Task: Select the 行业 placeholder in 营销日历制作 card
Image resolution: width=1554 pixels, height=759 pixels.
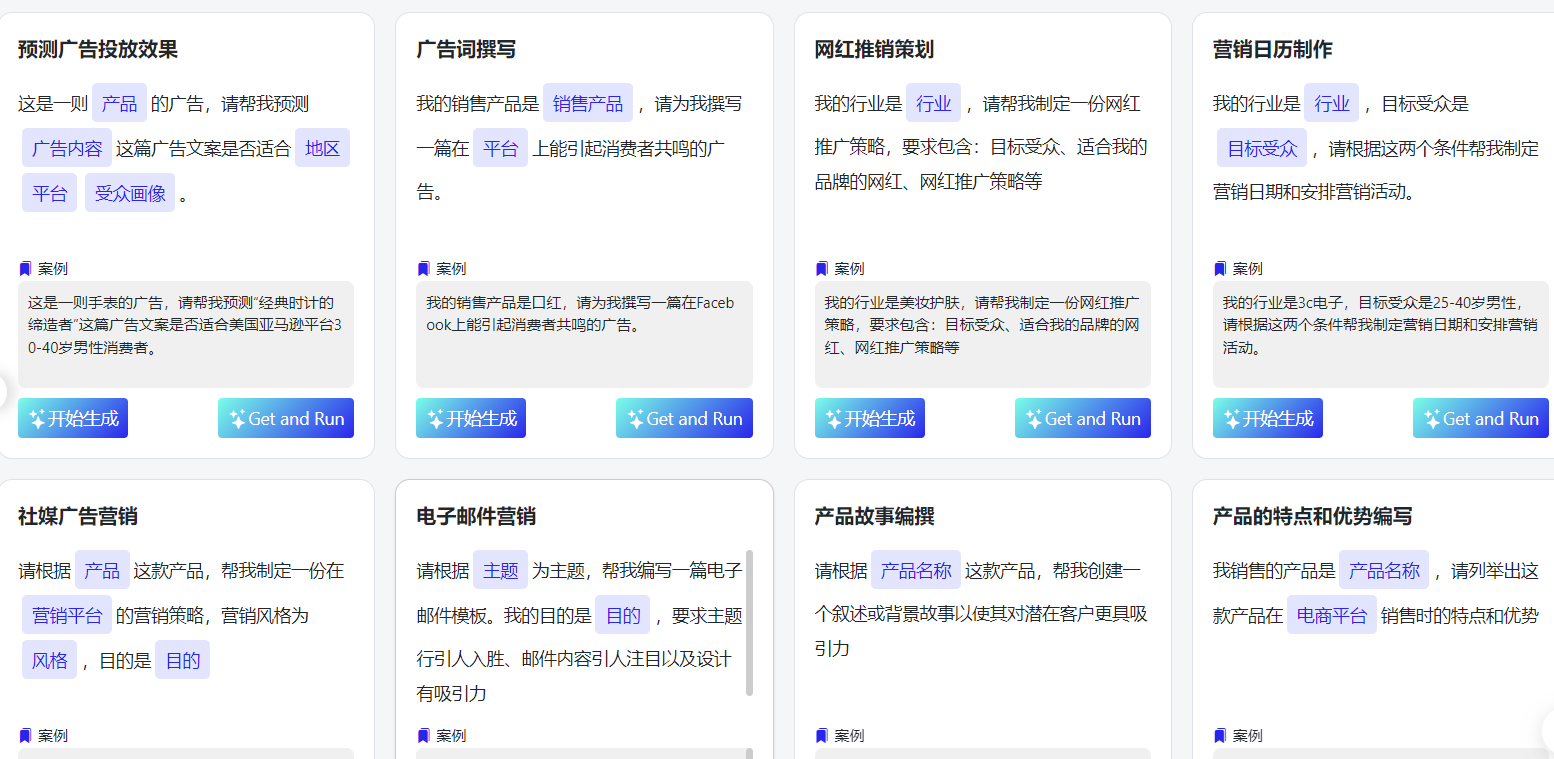Action: pos(1331,103)
